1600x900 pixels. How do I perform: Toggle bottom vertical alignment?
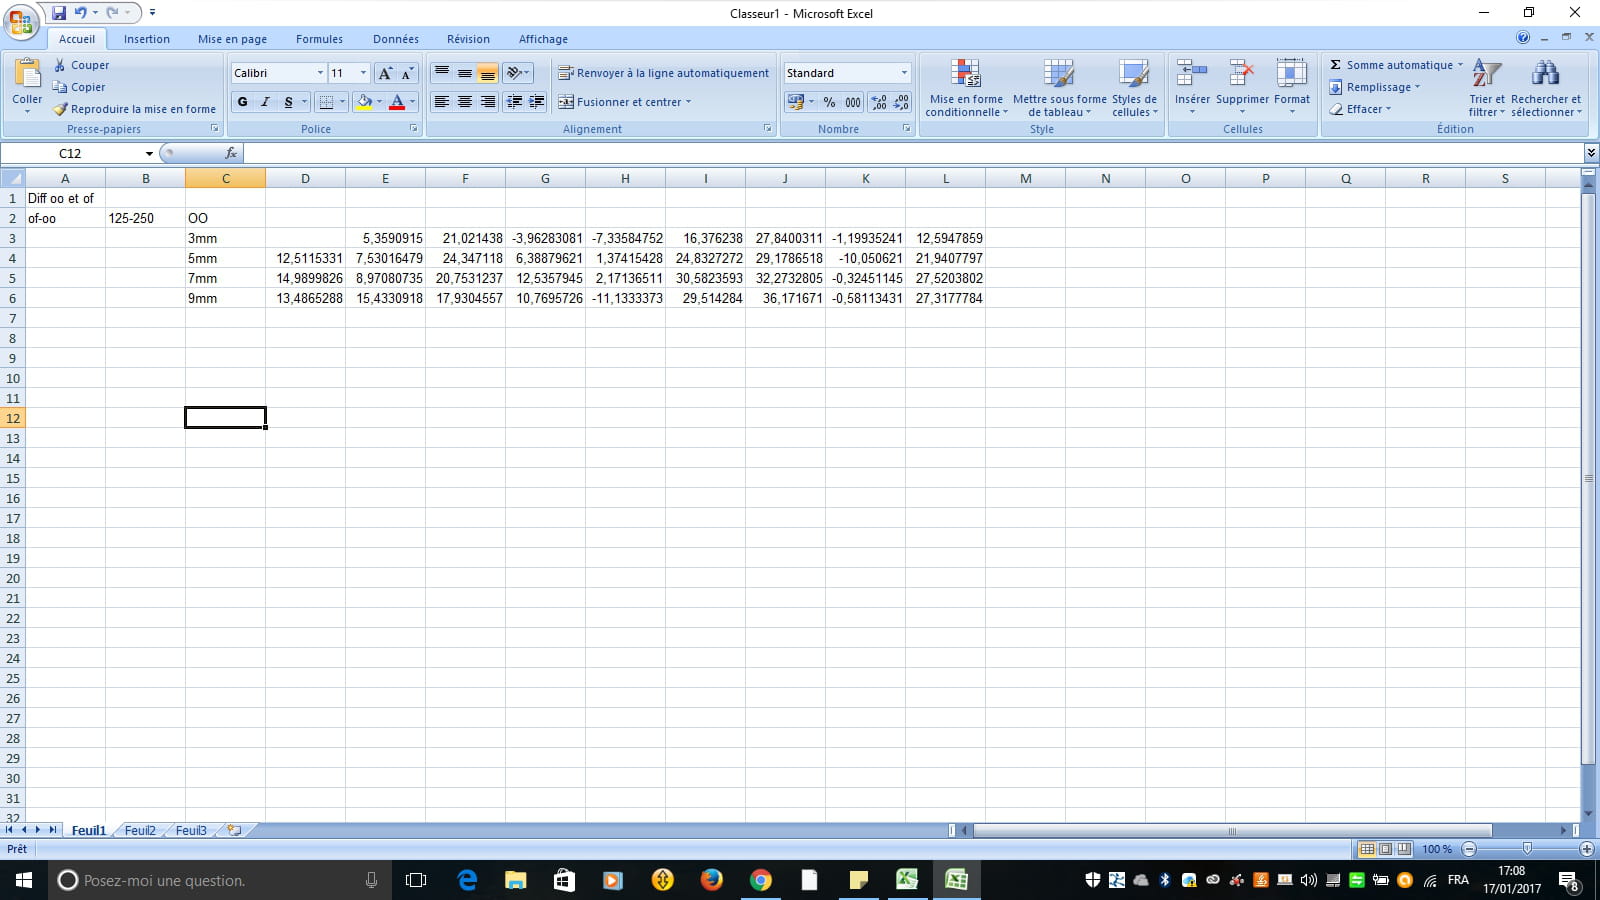point(488,73)
